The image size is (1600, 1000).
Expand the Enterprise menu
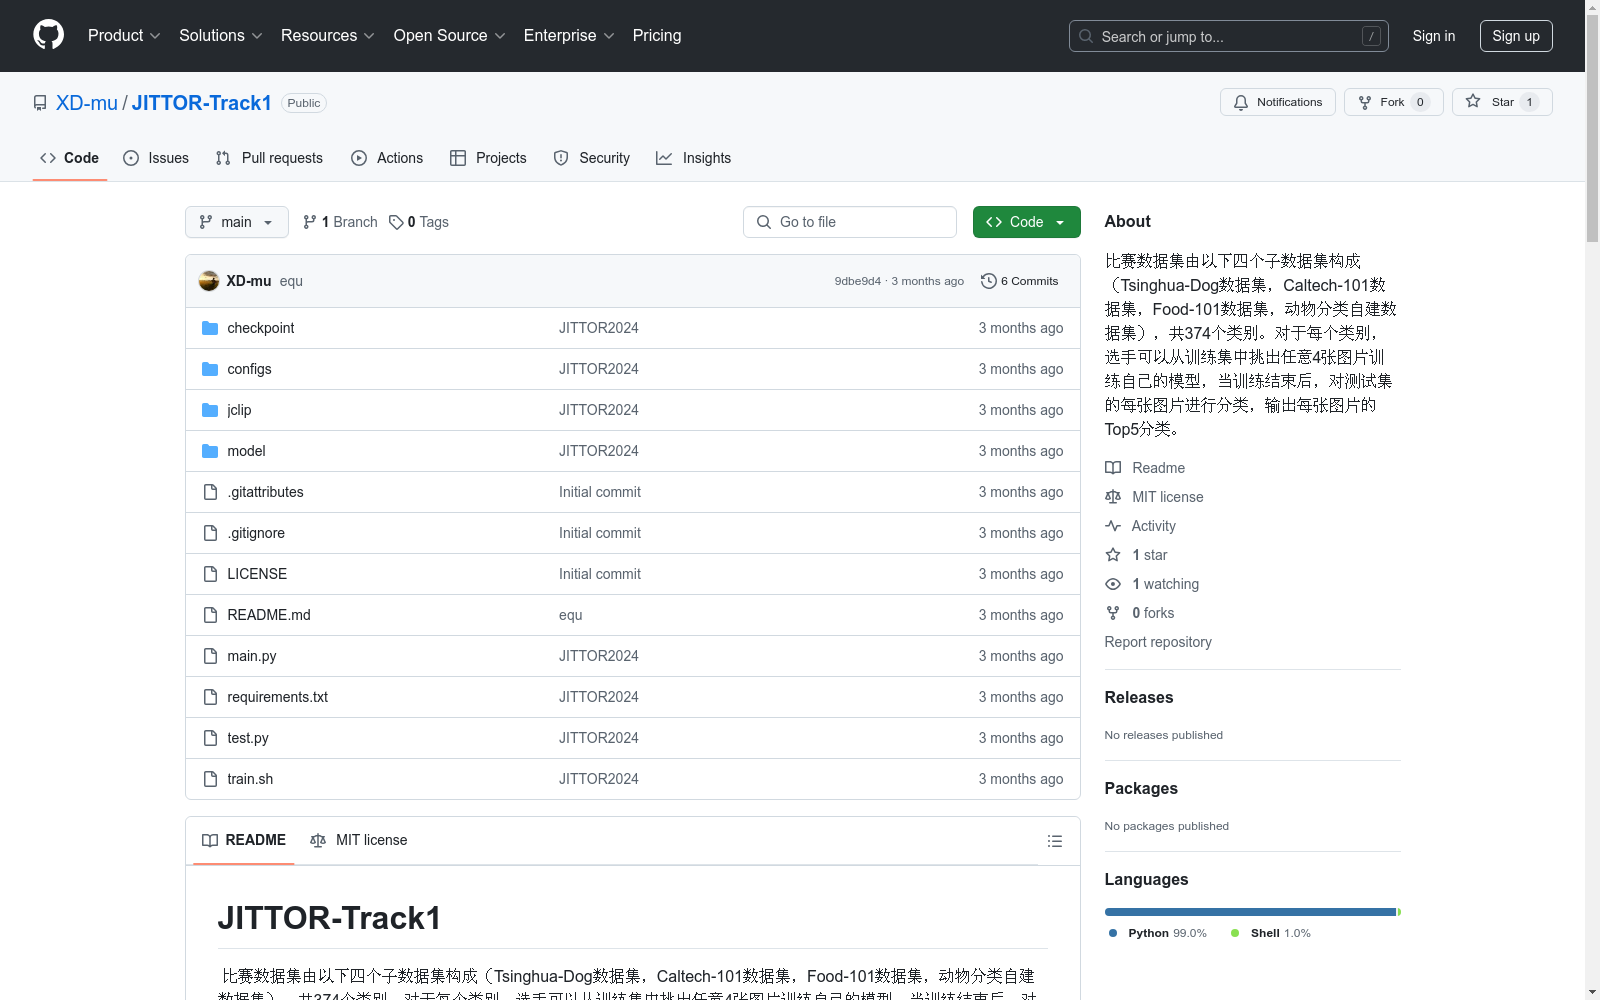569,35
